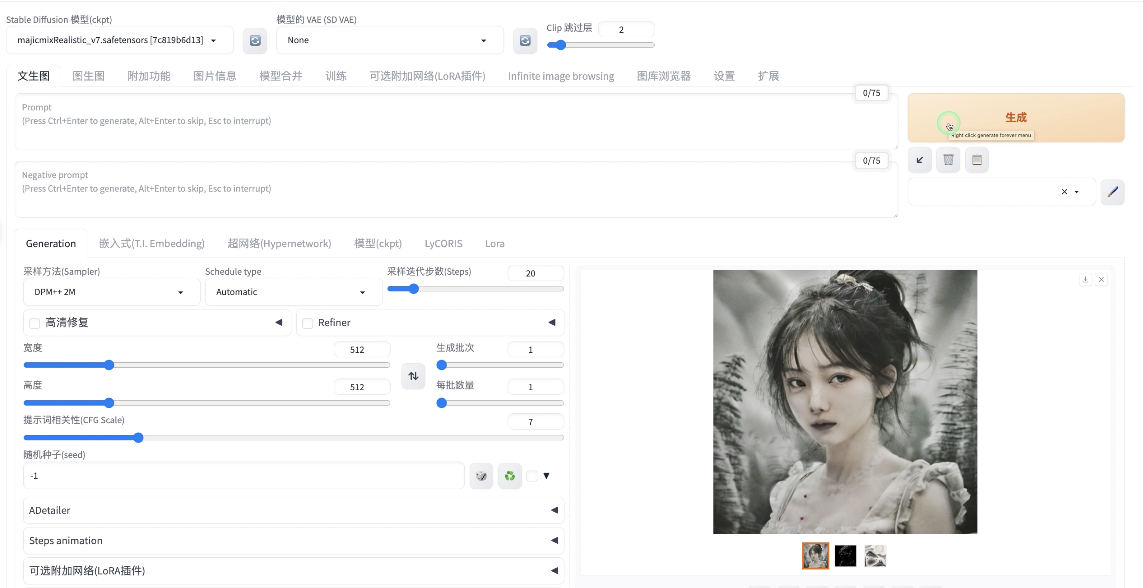Adjust the 生成批次 batch count slider
Screen dimensions: 1143x588
500,365
